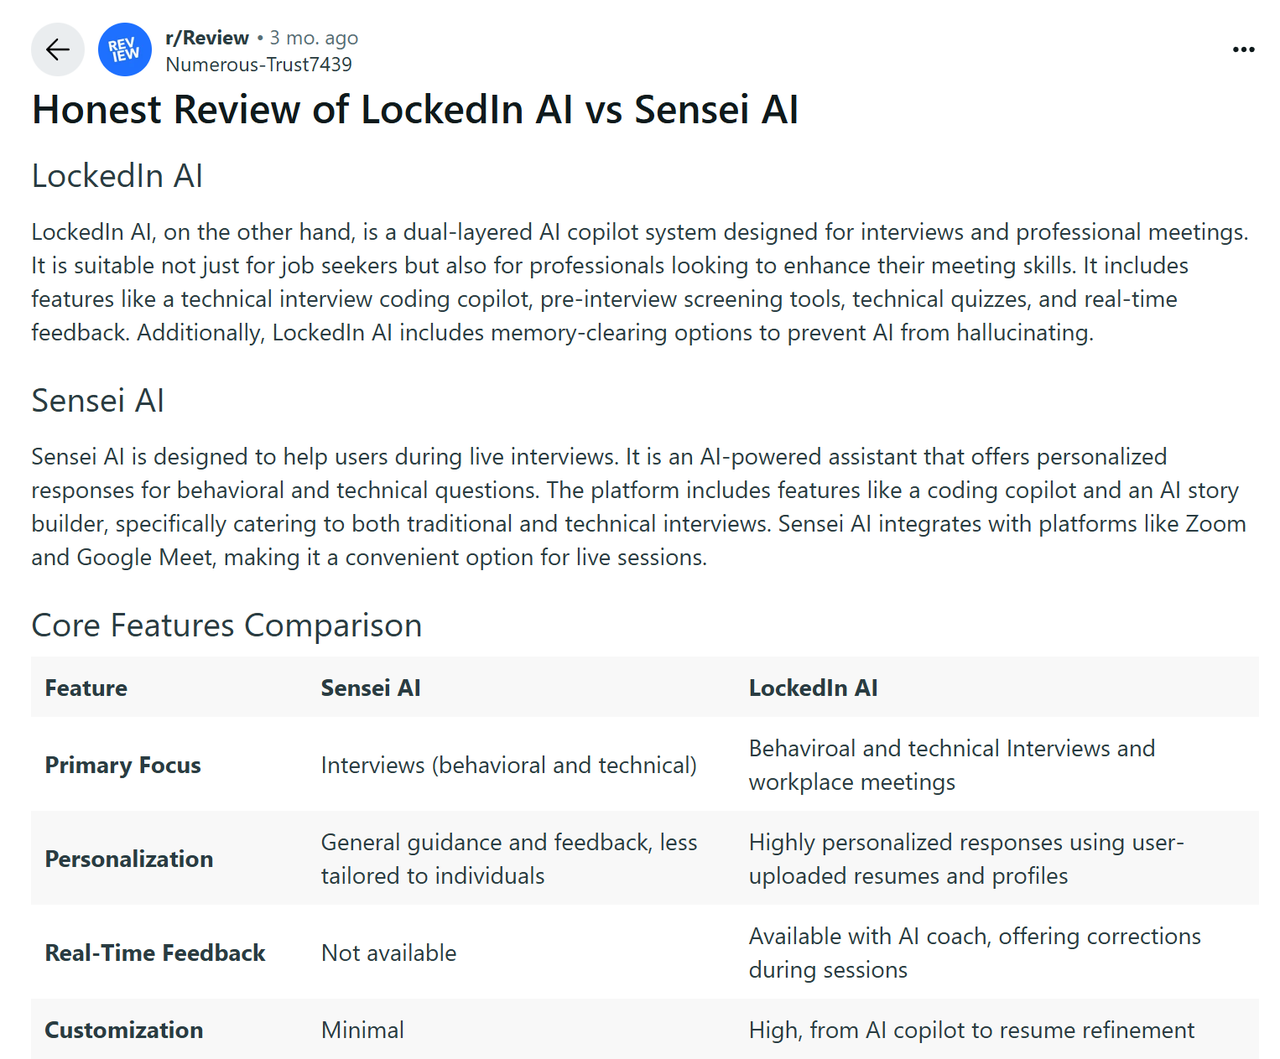Open the Numerous-Trust7439 user profile
Viewport: 1280px width, 1059px height.
[x=259, y=65]
